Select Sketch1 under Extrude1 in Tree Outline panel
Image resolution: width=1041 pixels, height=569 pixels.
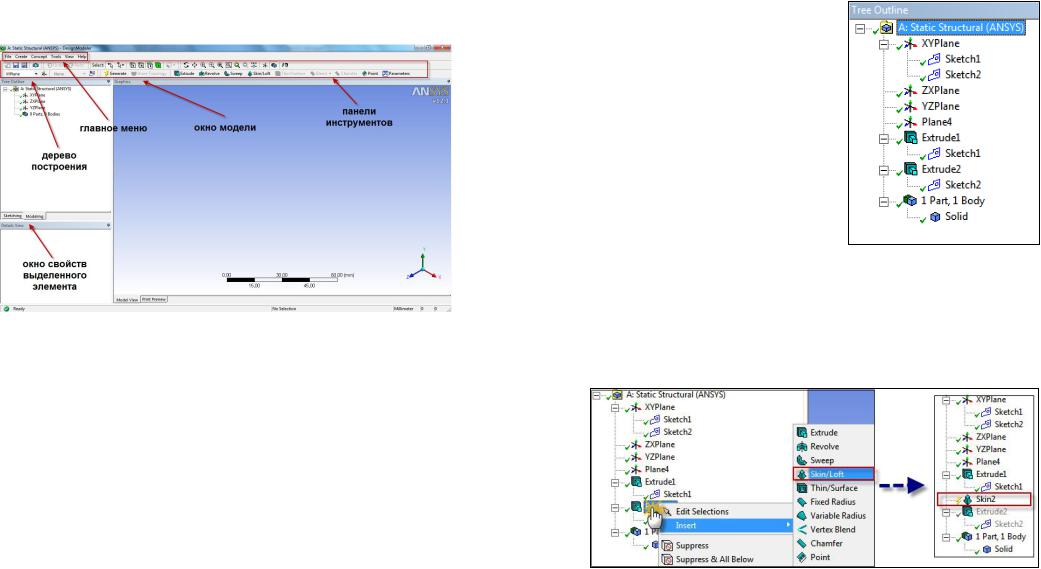pyautogui.click(x=963, y=153)
